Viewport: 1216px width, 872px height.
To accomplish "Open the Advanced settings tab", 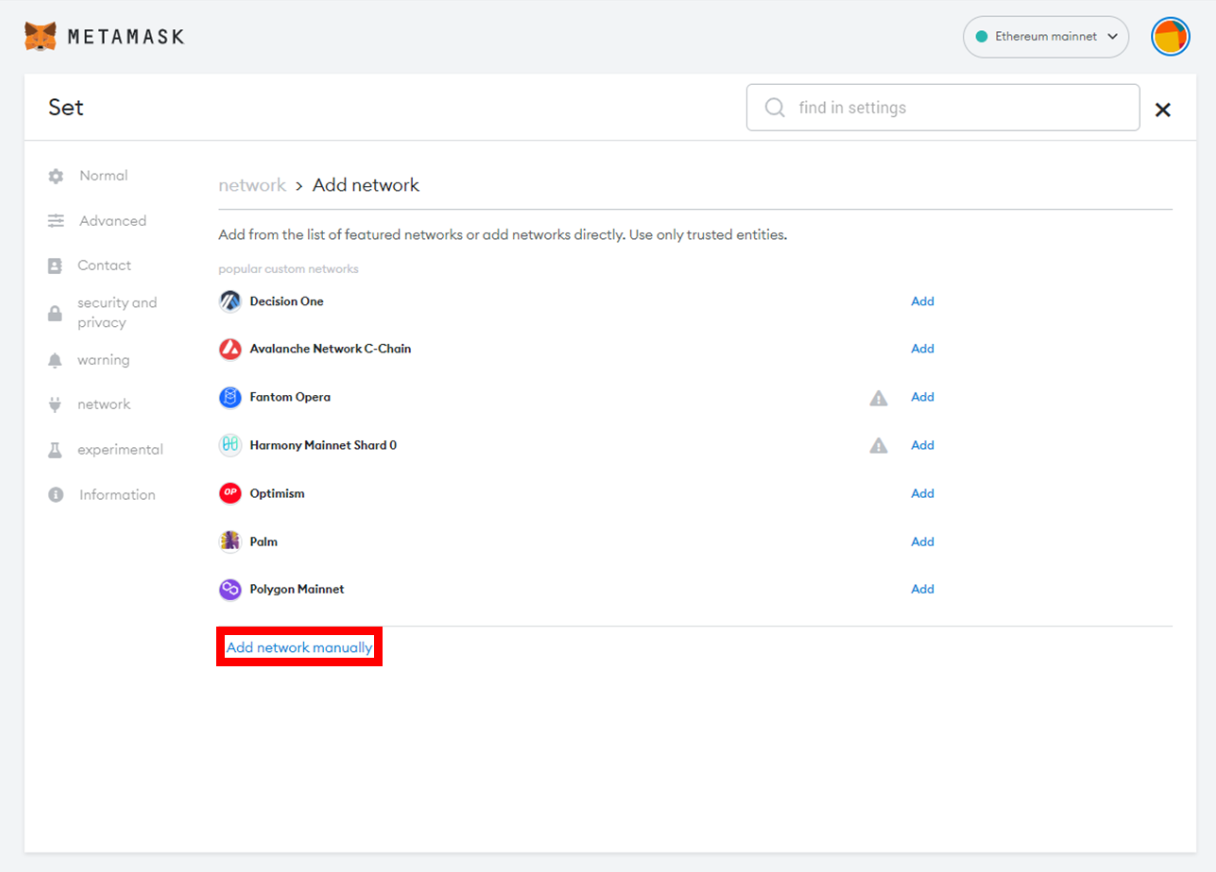I will [112, 221].
